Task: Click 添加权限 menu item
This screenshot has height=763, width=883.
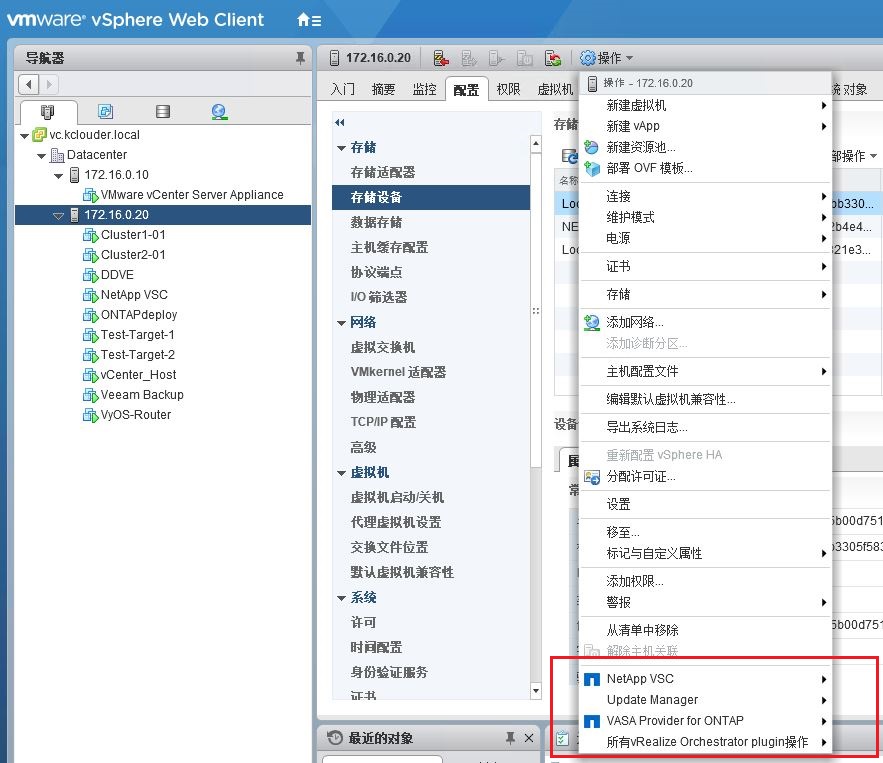Action: tap(706, 581)
